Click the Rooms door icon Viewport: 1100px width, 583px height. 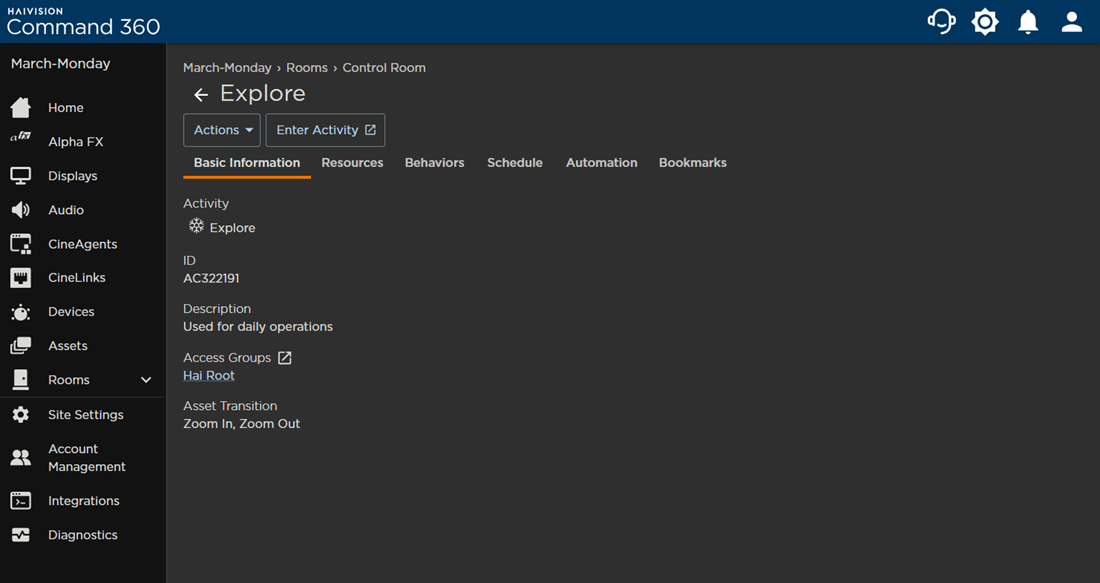pyautogui.click(x=20, y=380)
